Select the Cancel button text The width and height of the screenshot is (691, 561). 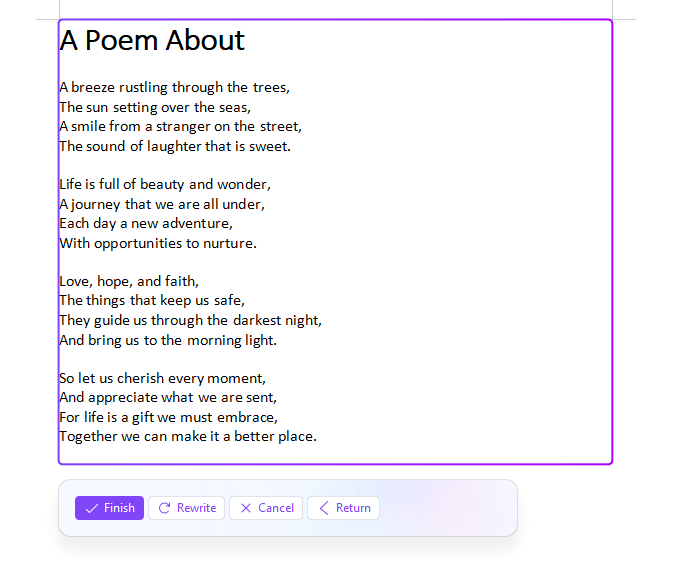[x=276, y=508]
